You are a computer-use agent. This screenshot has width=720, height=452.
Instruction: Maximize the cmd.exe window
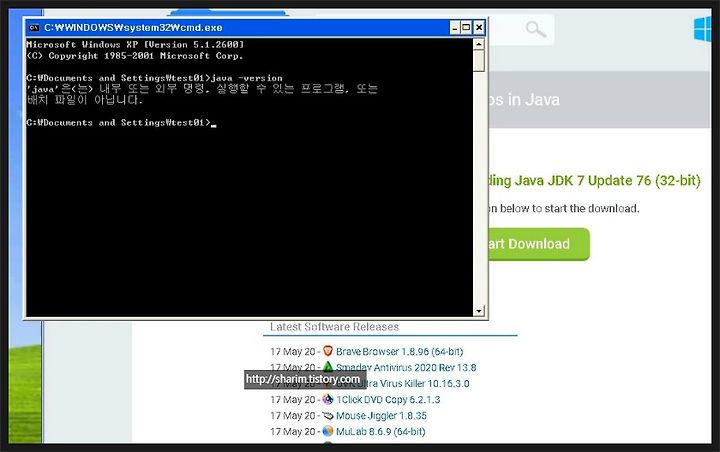[x=466, y=28]
